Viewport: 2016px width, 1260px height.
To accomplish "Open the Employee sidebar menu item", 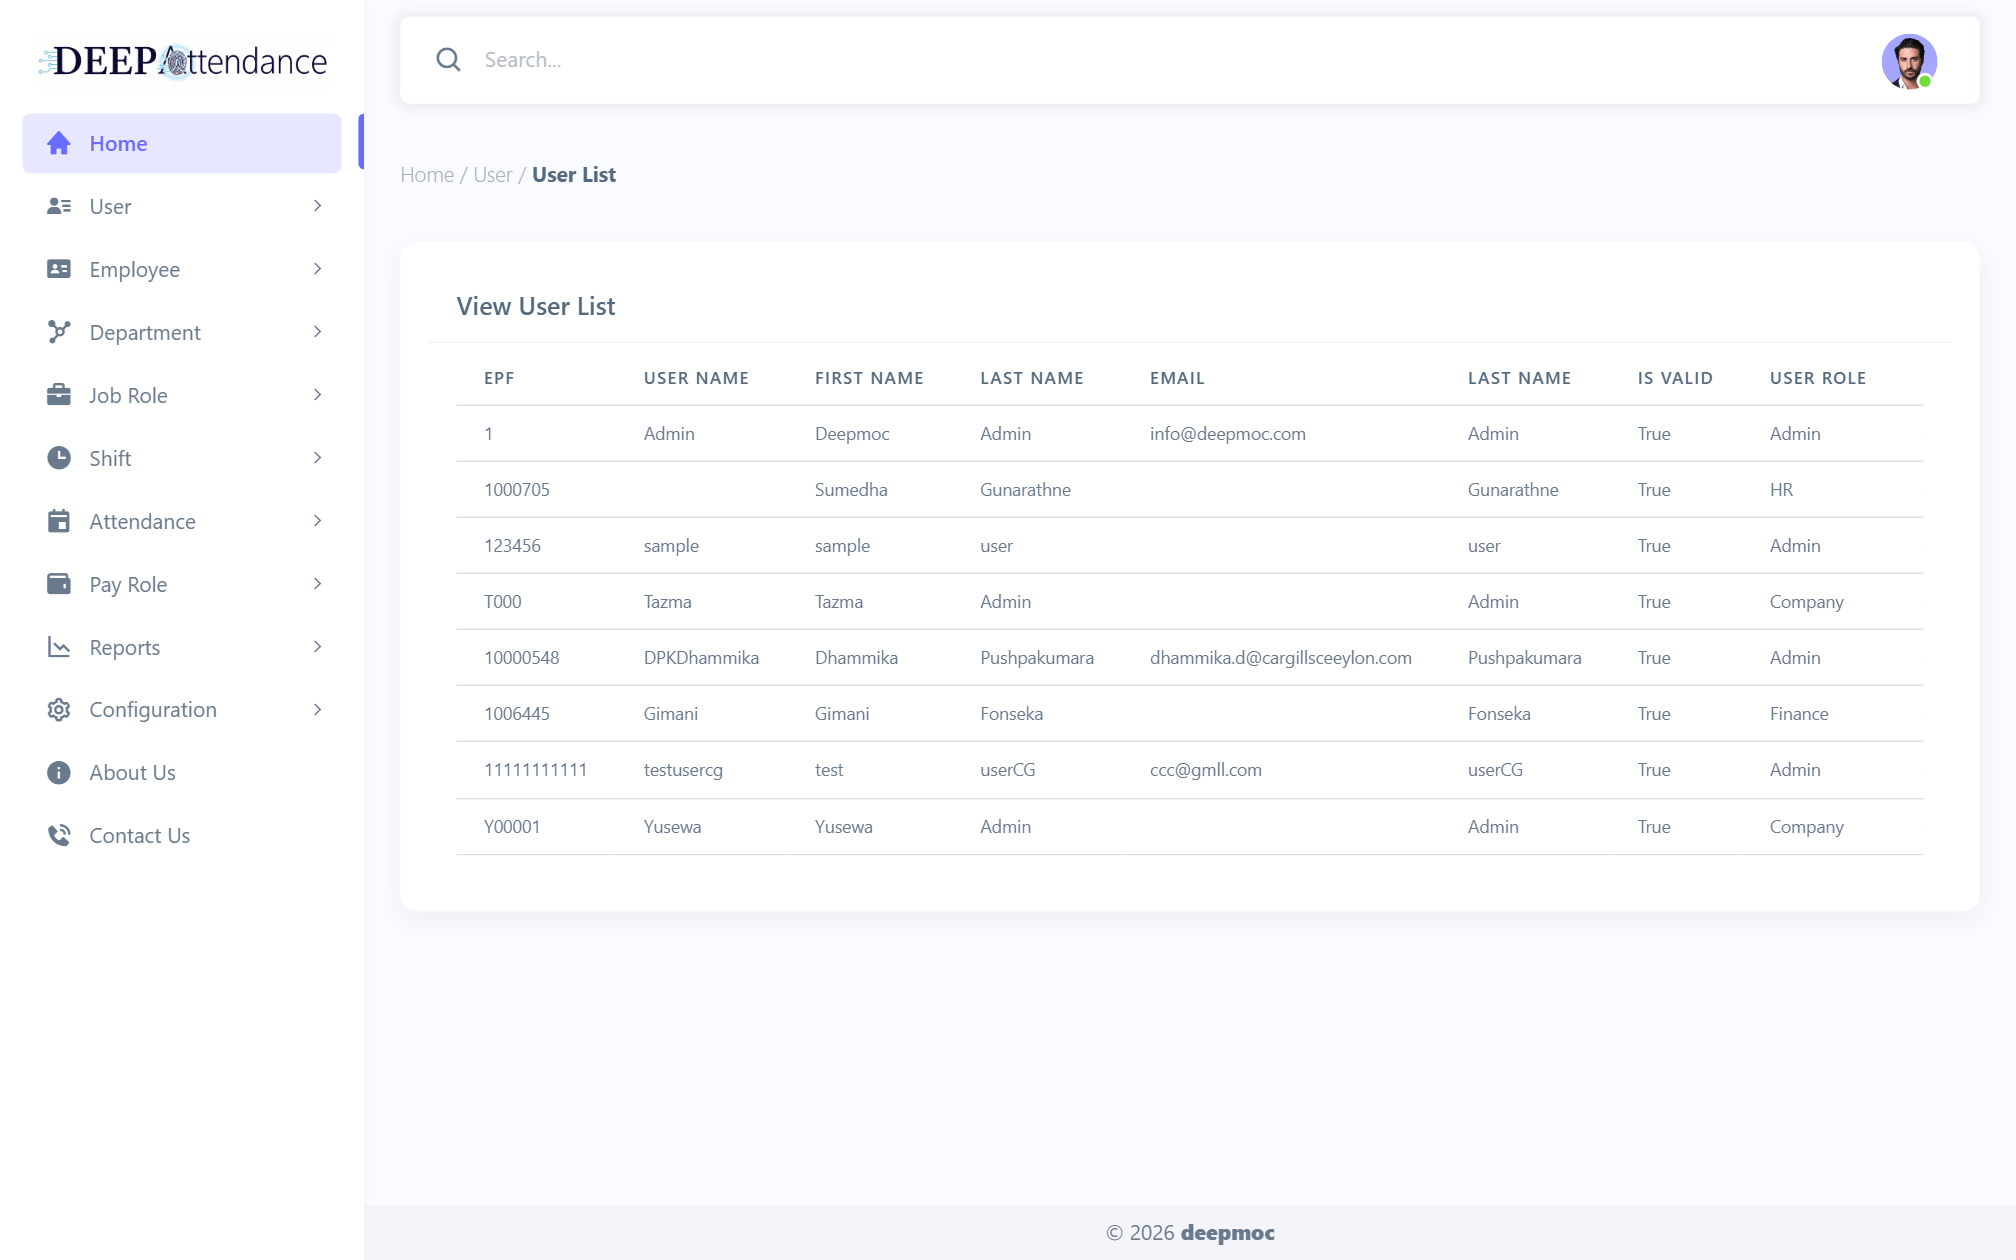I will coord(182,269).
